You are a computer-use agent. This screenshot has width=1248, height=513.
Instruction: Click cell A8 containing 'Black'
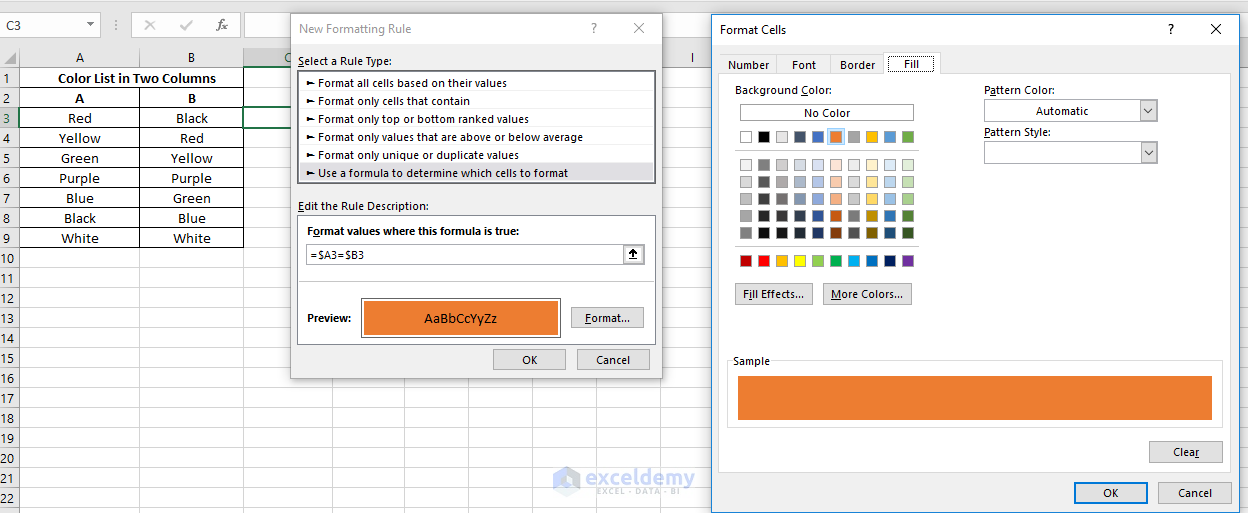[x=80, y=218]
